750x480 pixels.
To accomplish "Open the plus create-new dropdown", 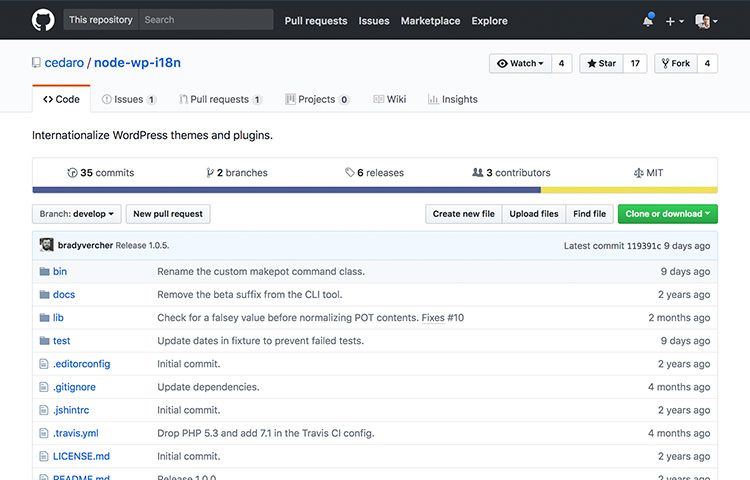I will pyautogui.click(x=674, y=21).
